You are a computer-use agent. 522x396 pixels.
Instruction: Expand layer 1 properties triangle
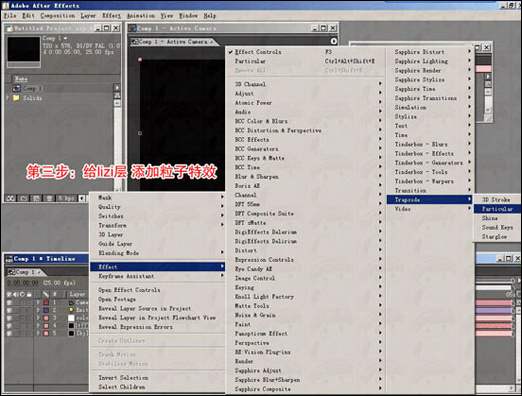(x=38, y=303)
